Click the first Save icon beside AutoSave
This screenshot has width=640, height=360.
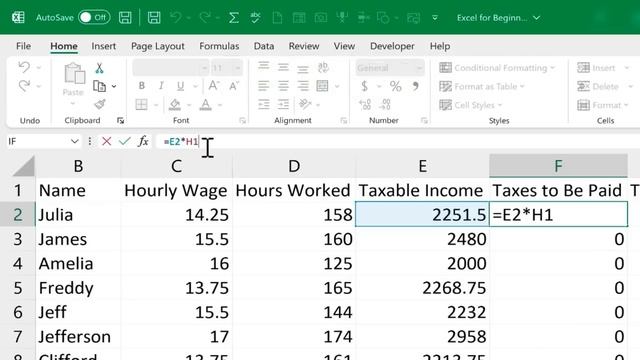pos(125,18)
